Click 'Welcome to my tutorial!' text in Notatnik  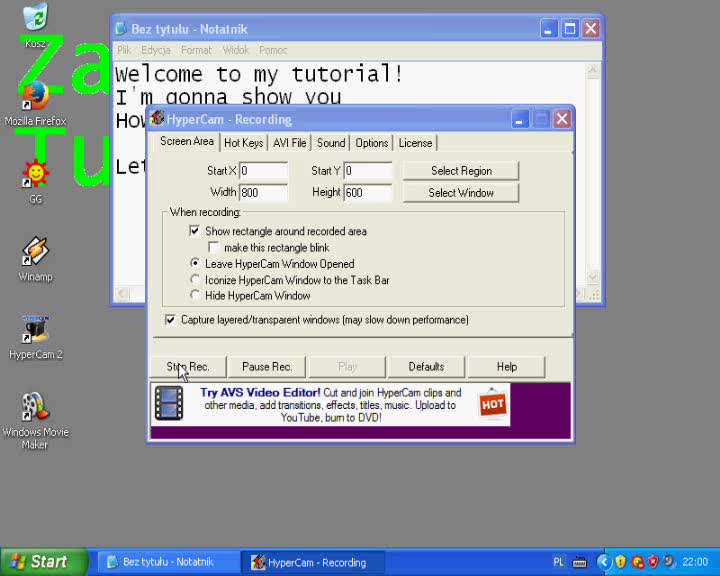pos(259,74)
